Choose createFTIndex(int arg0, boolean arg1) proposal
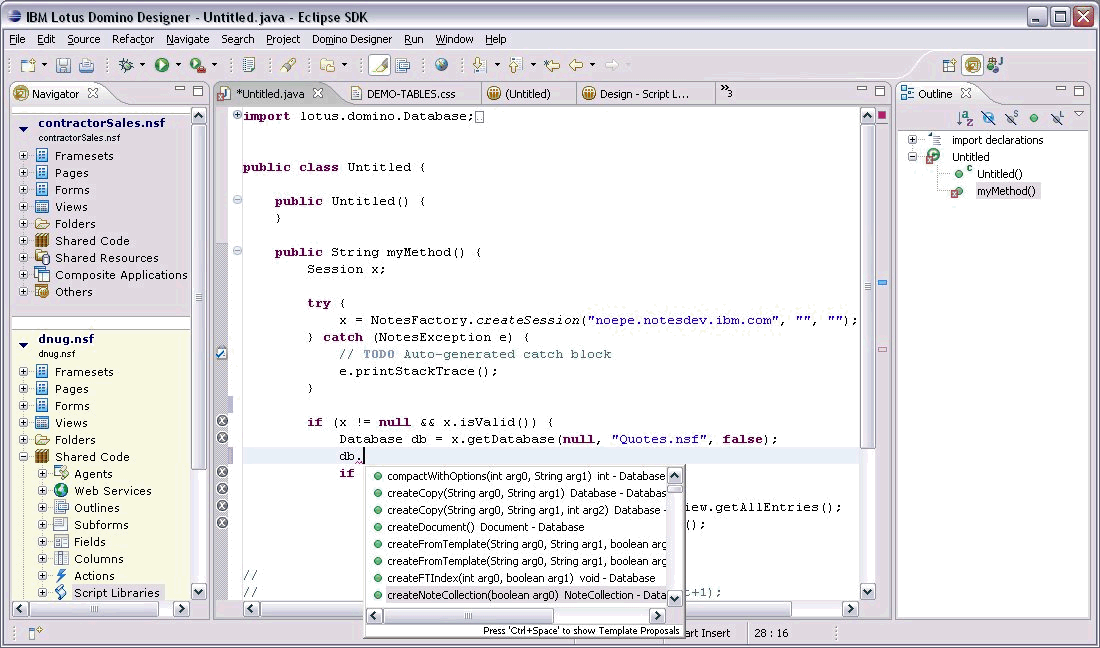Screen dimensions: 1100x648 click(521, 578)
